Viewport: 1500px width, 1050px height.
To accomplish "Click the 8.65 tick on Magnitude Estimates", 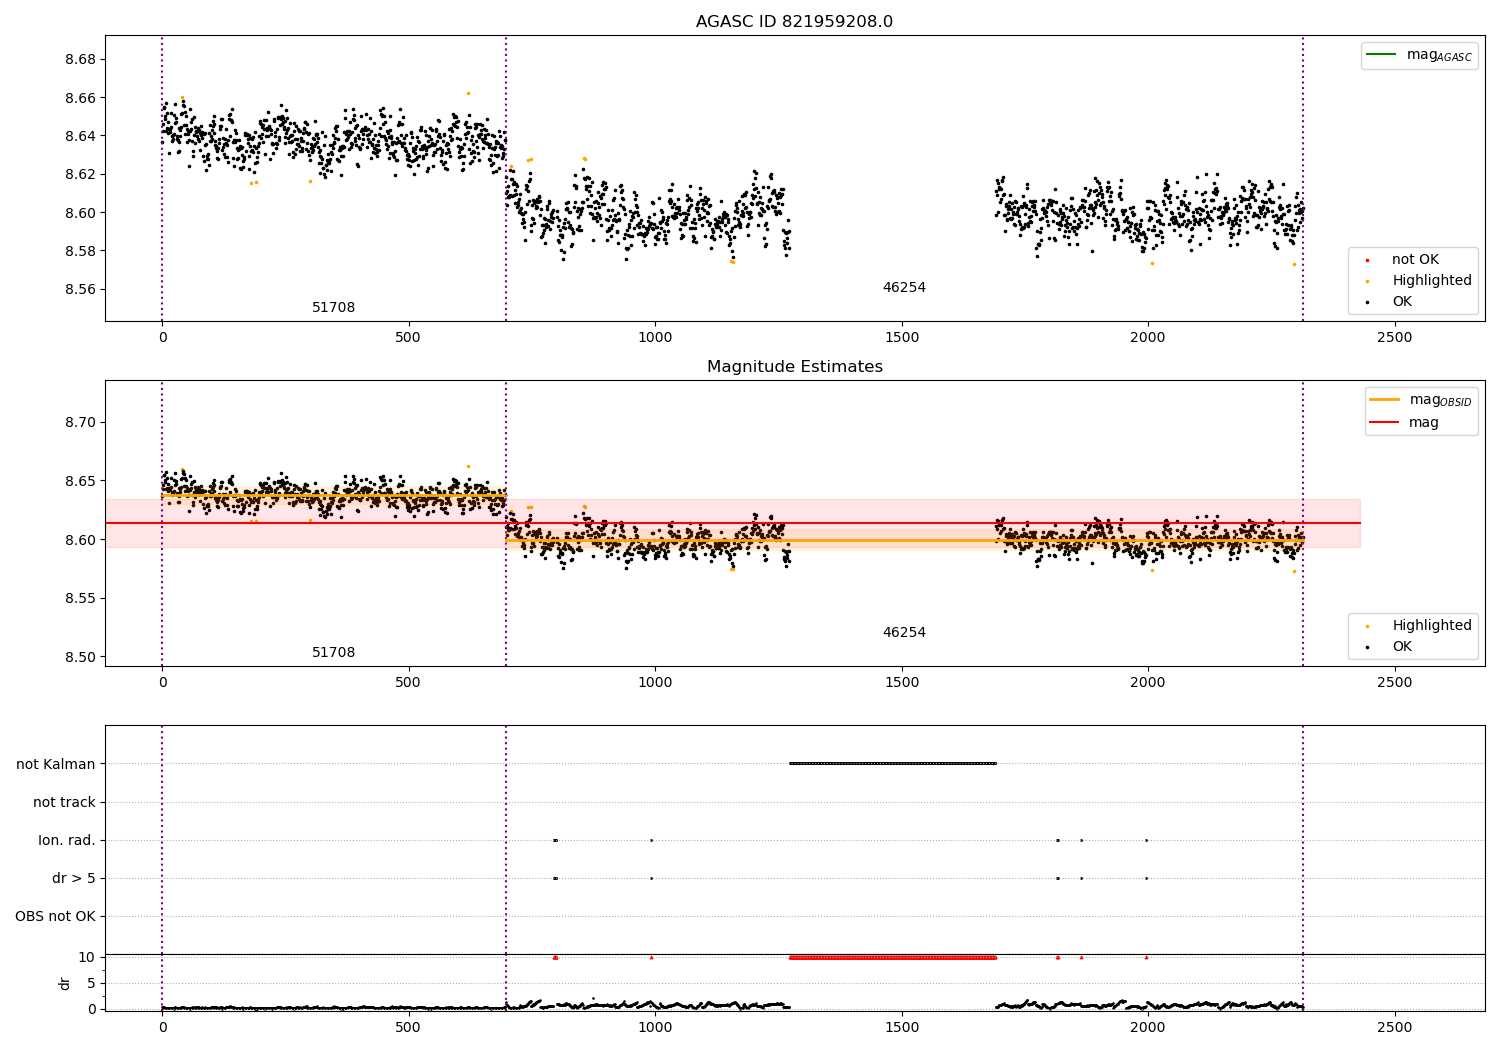I will (79, 482).
